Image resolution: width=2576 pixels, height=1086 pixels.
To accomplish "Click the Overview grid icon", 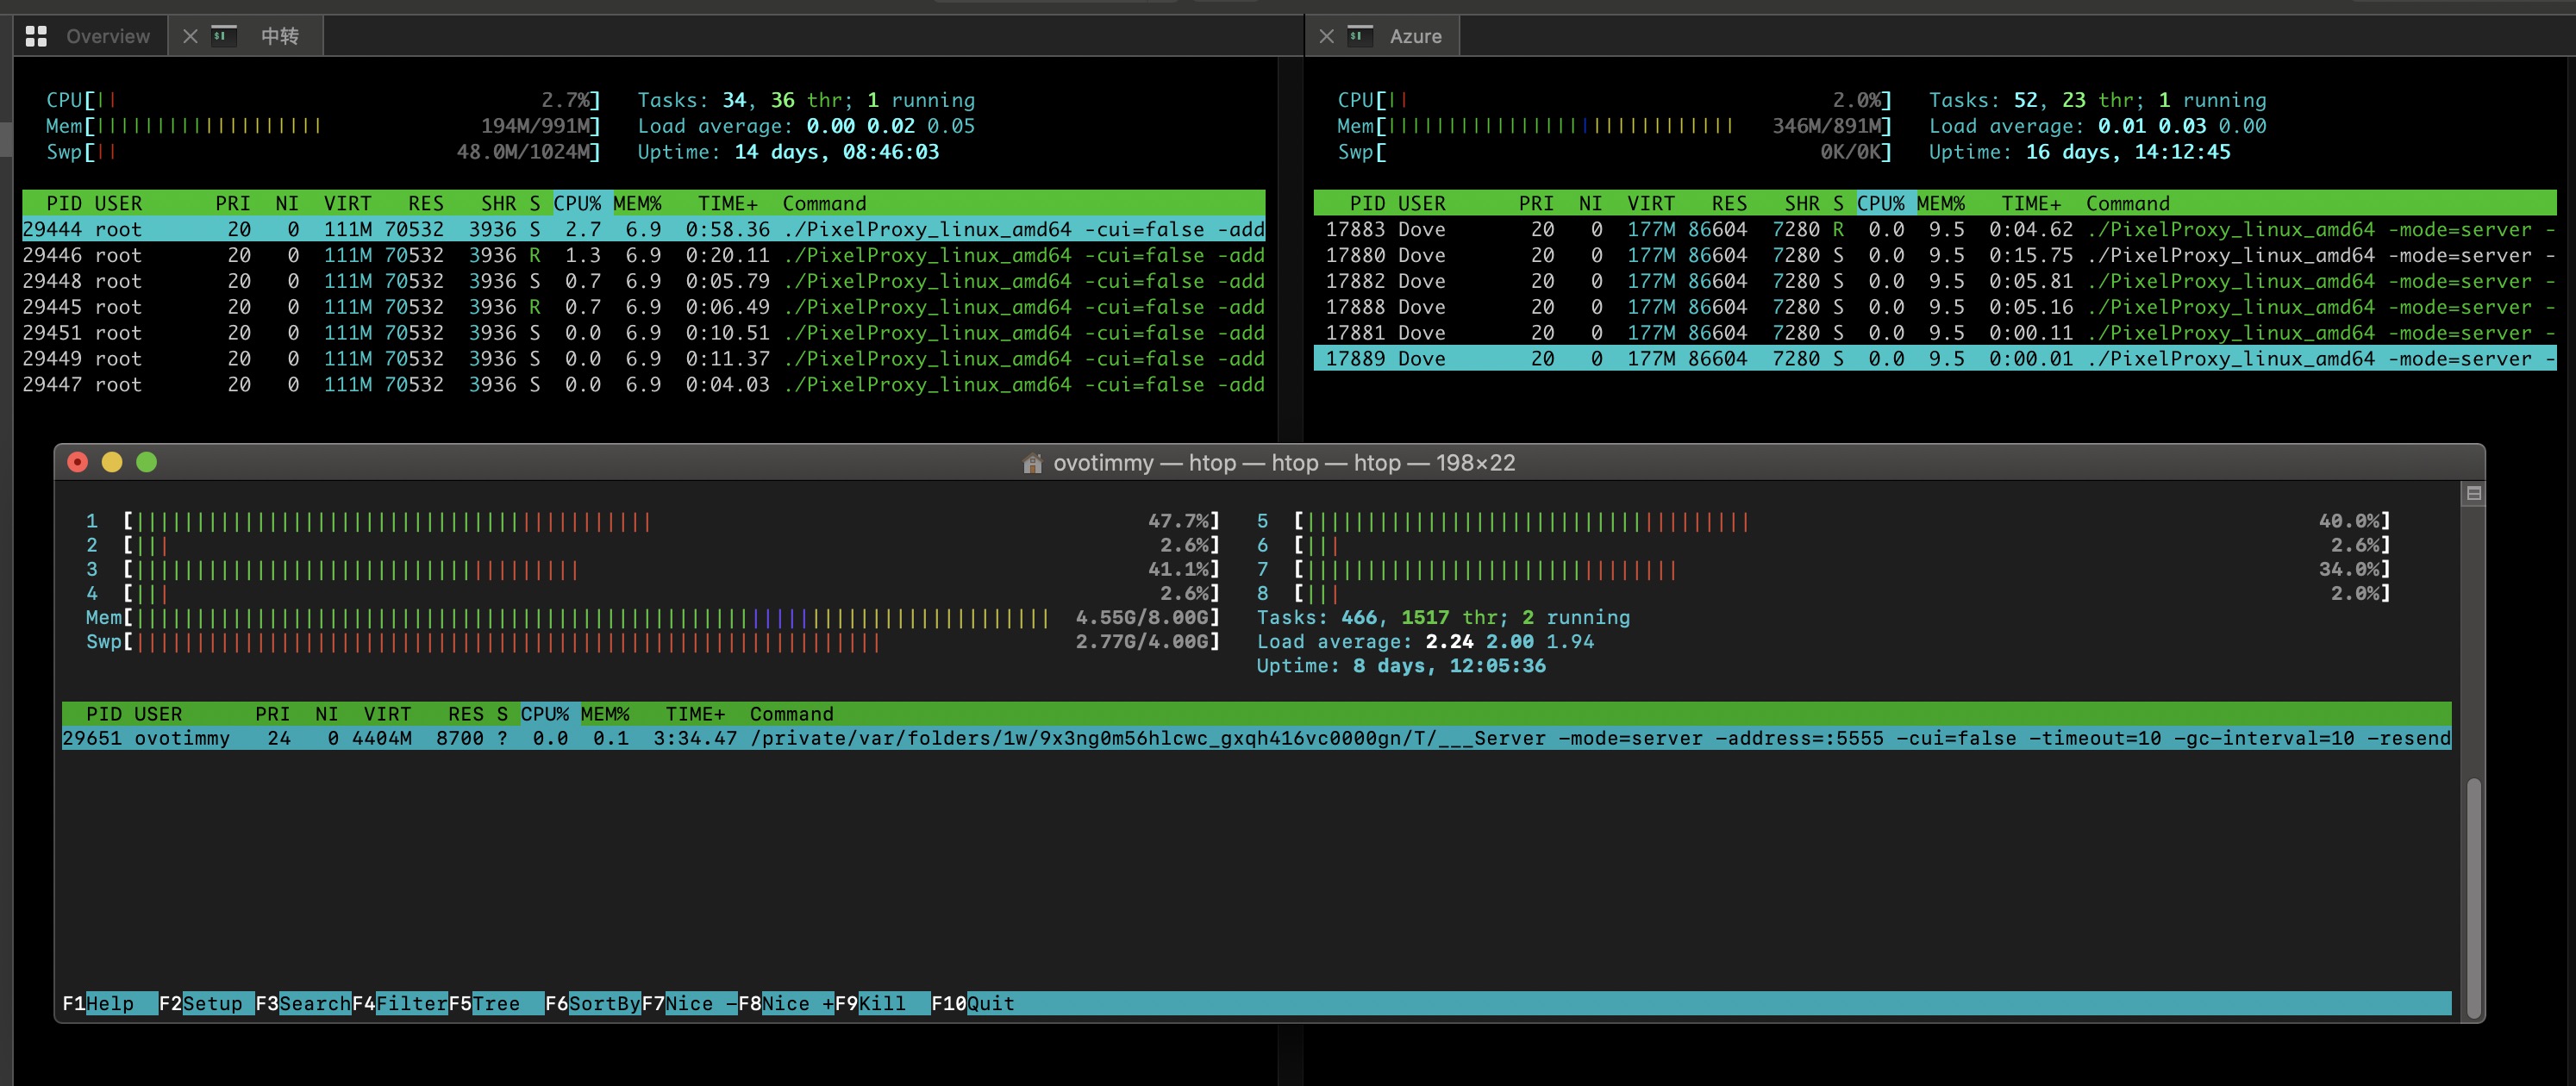I will pyautogui.click(x=36, y=36).
